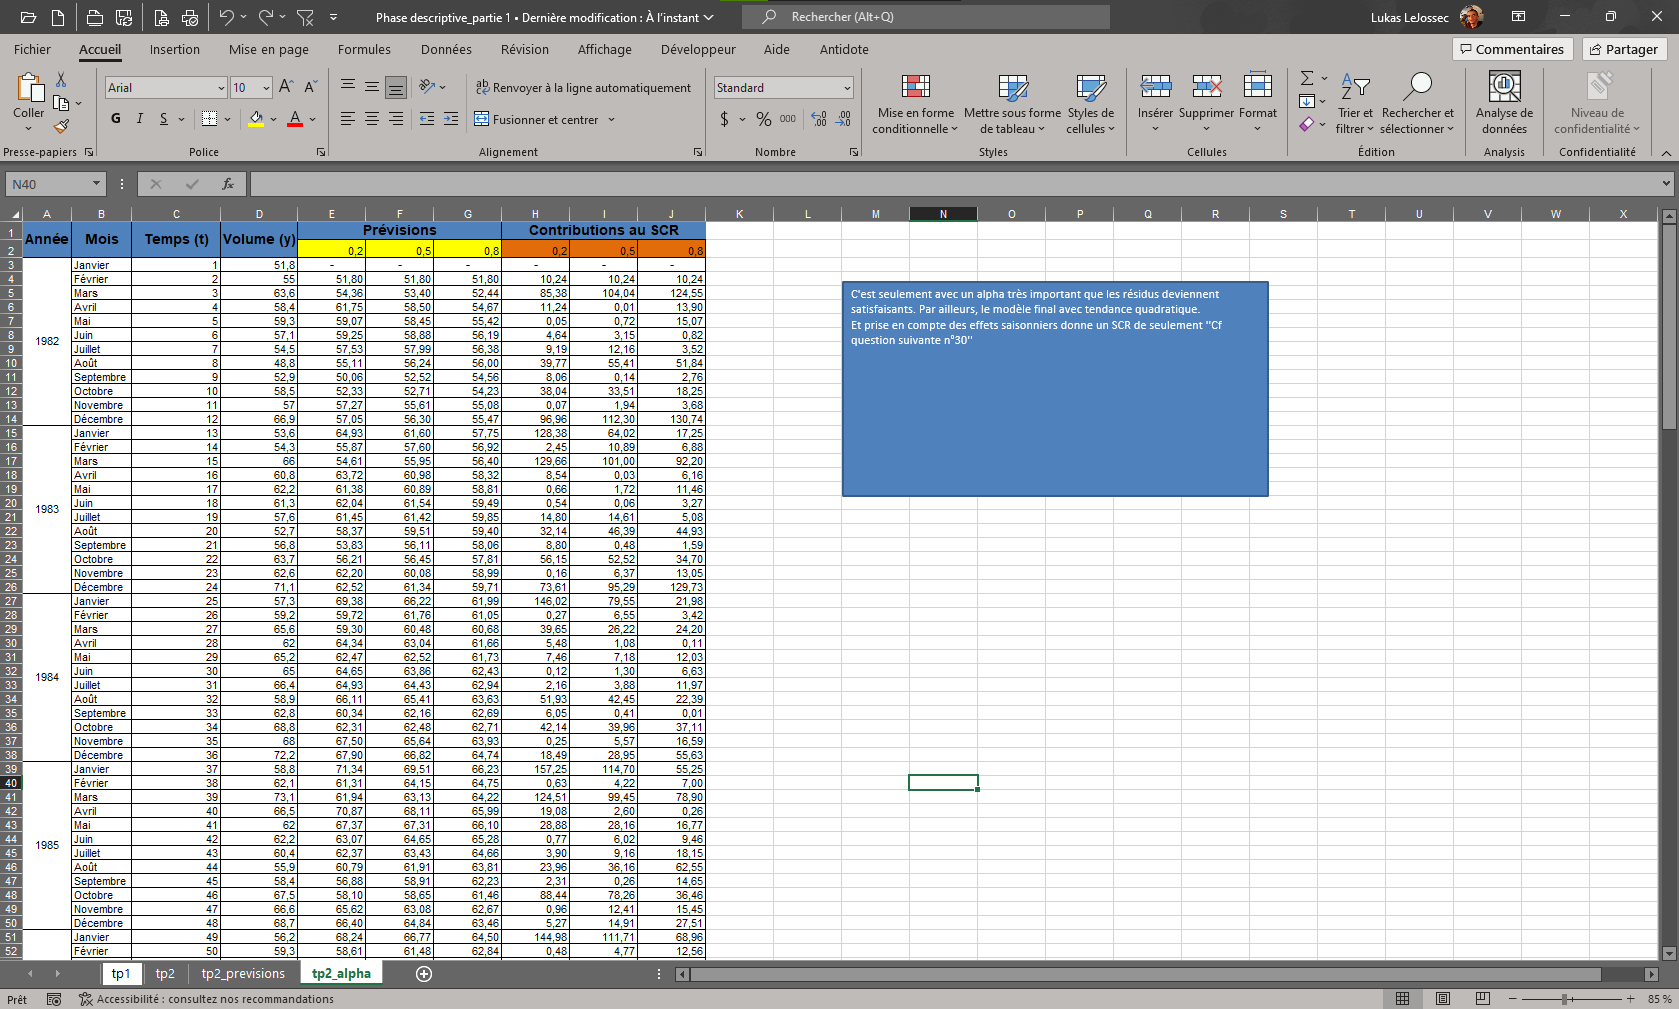
Task: Open Mise en forme conditionnelle
Action: [915, 103]
